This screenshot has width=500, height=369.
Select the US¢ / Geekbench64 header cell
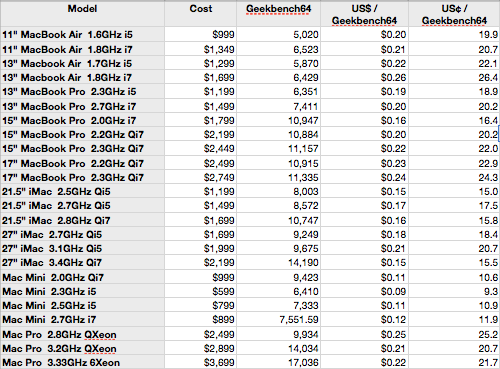[x=454, y=14]
